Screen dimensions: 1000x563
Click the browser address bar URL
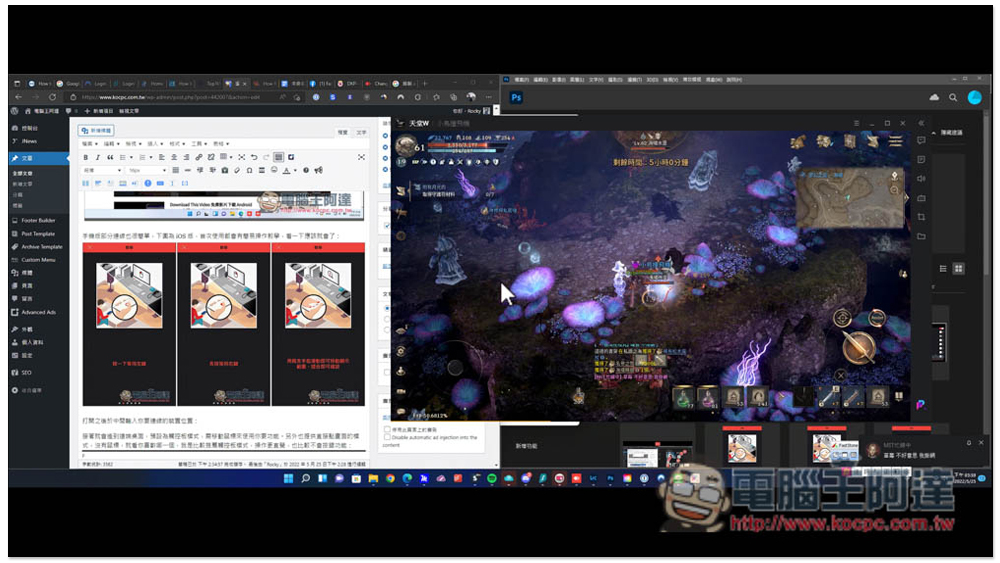coord(170,97)
